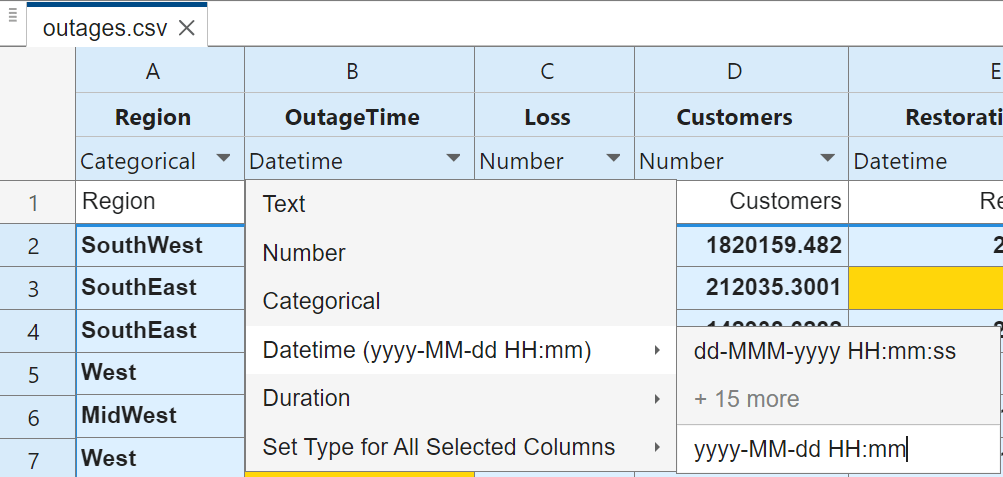The image size is (1003, 477).
Task: Click the Region cell in row 1
Action: pos(160,202)
